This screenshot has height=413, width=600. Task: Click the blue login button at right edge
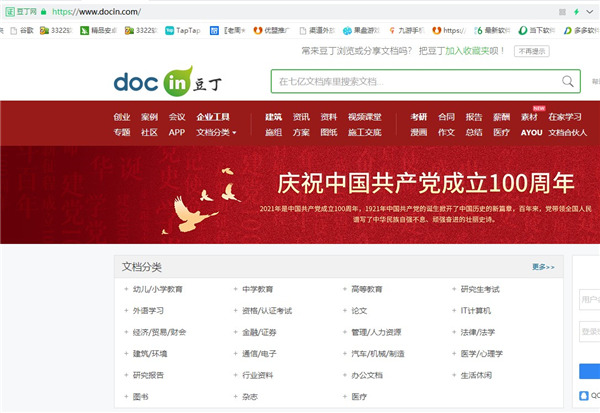click(589, 371)
